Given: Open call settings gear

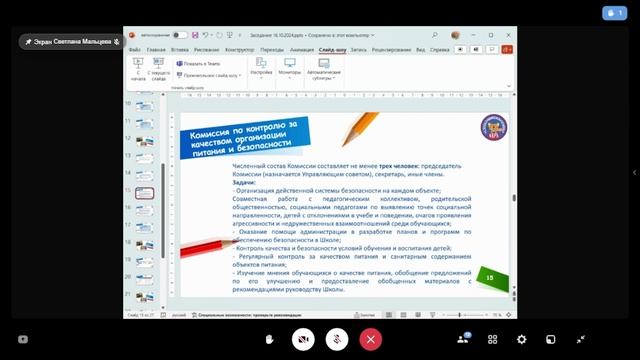Looking at the screenshot, I should pyautogui.click(x=521, y=339).
